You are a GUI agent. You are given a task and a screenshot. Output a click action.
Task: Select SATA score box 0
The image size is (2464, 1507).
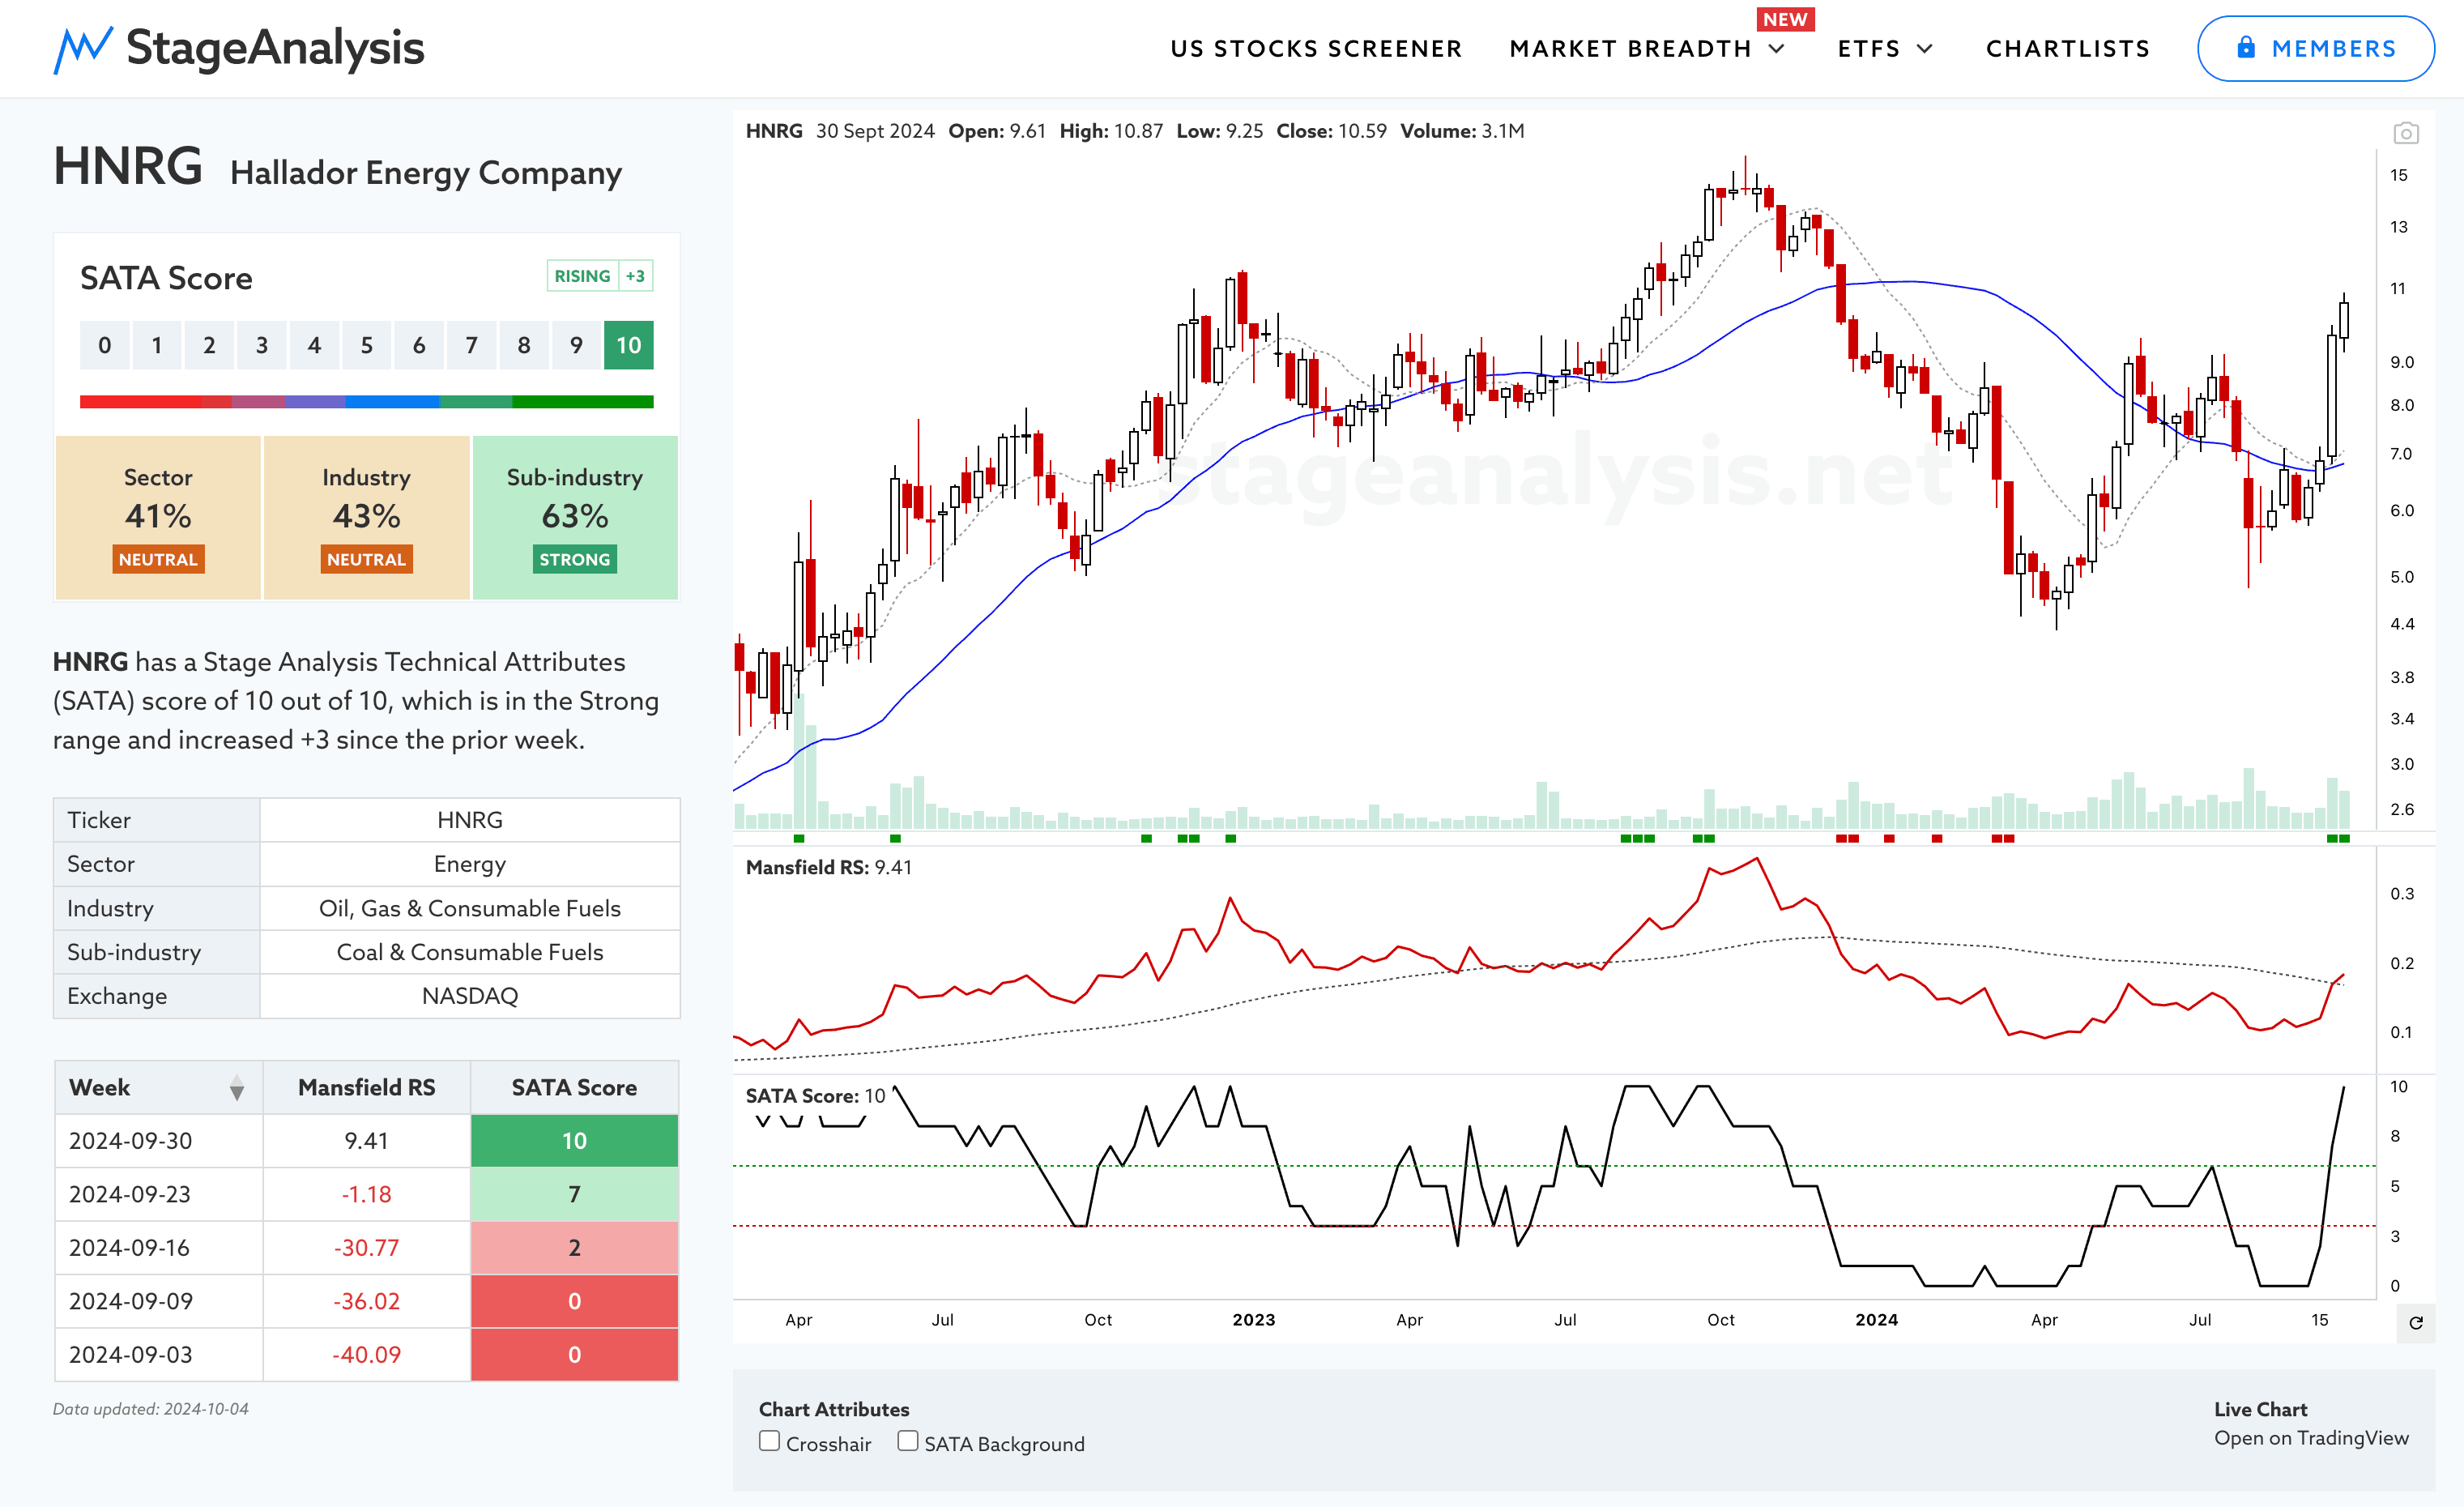(104, 346)
